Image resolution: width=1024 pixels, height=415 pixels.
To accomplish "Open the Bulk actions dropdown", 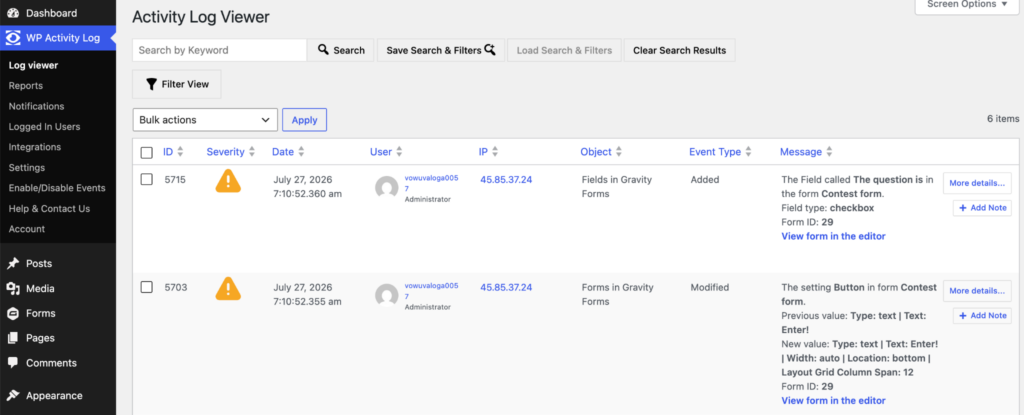I will point(205,120).
